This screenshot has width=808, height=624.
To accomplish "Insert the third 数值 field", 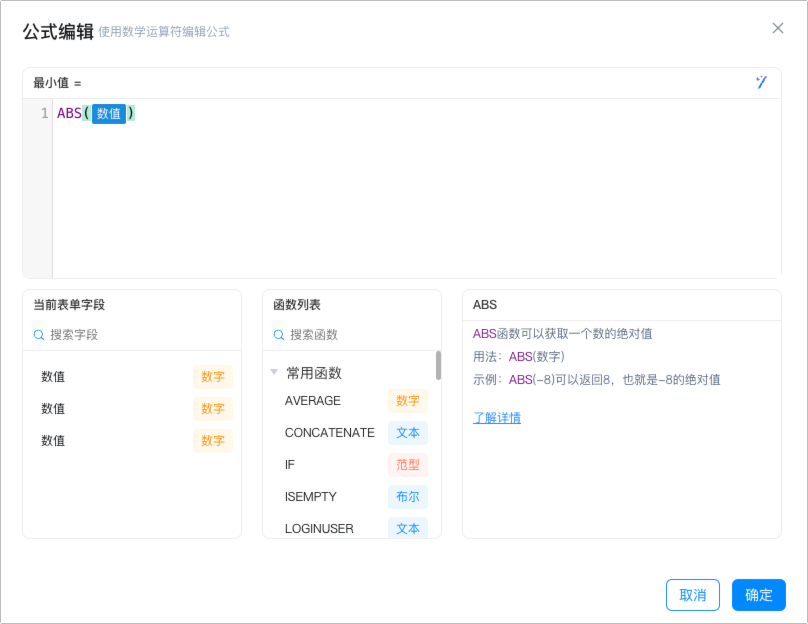I will (x=132, y=441).
